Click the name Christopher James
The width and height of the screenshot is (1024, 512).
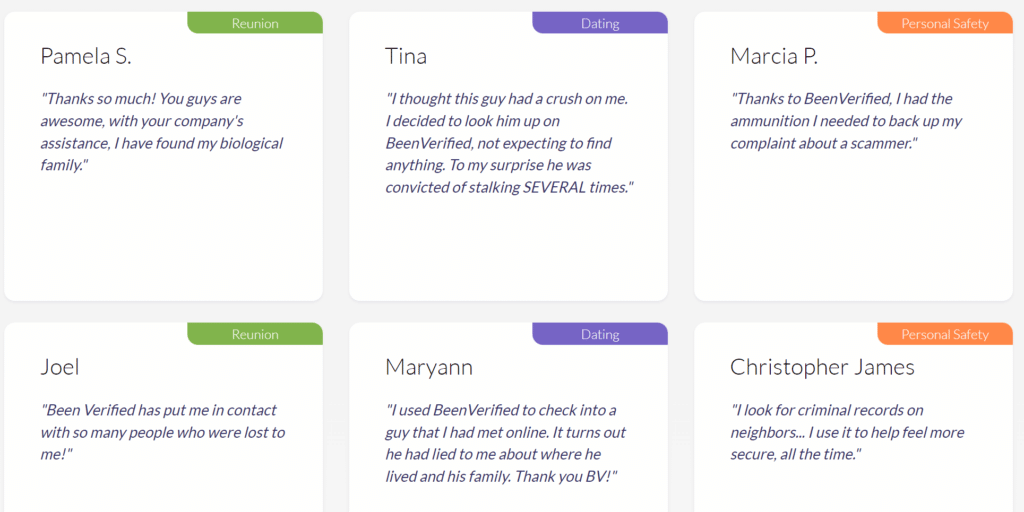tap(822, 368)
